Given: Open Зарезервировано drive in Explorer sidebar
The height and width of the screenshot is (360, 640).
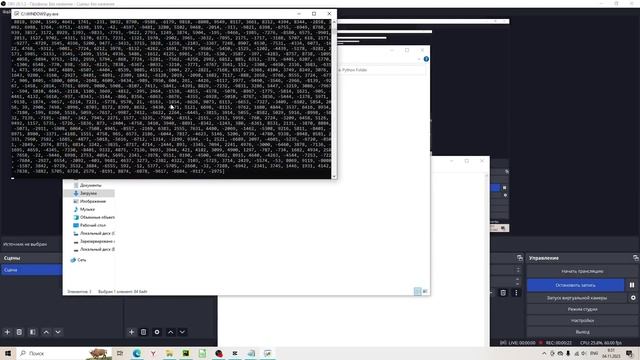Looking at the screenshot, I should point(94,241).
